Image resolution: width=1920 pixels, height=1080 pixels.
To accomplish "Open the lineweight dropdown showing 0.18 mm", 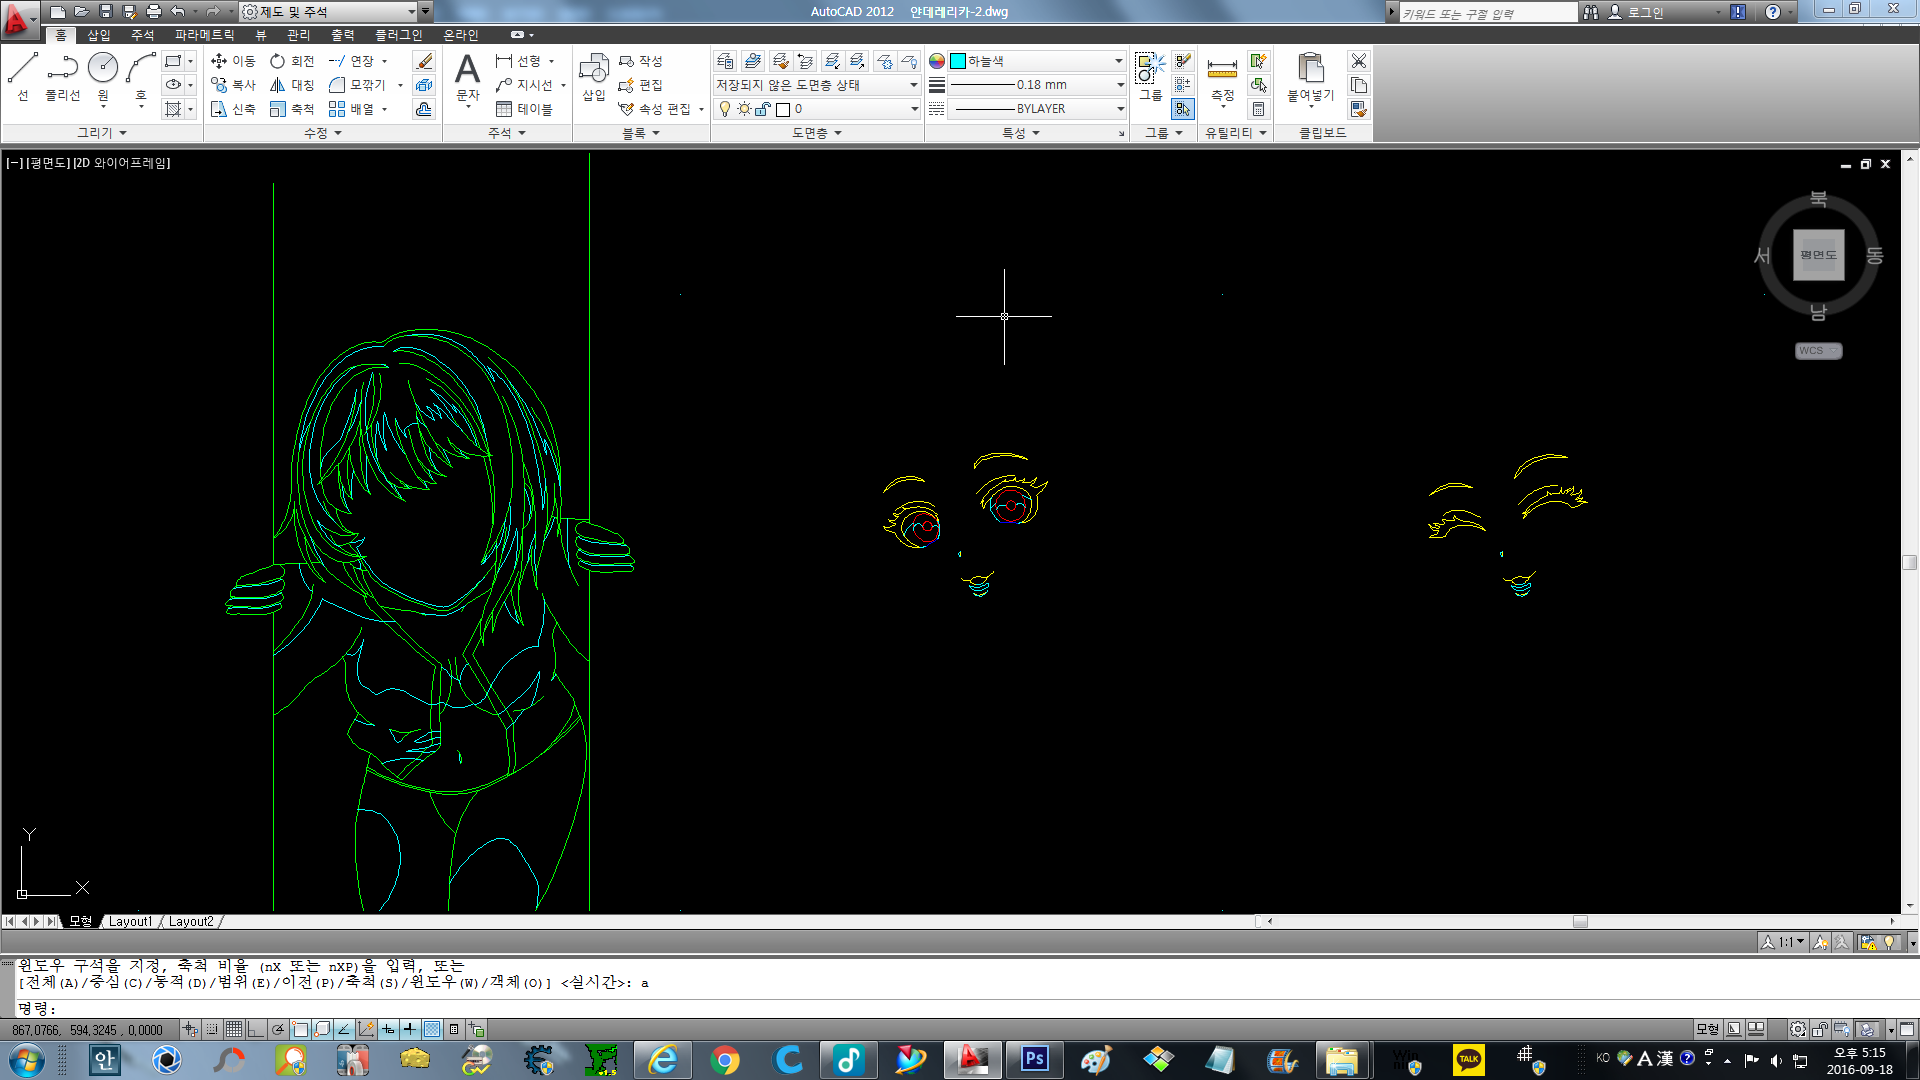I will pyautogui.click(x=1037, y=85).
